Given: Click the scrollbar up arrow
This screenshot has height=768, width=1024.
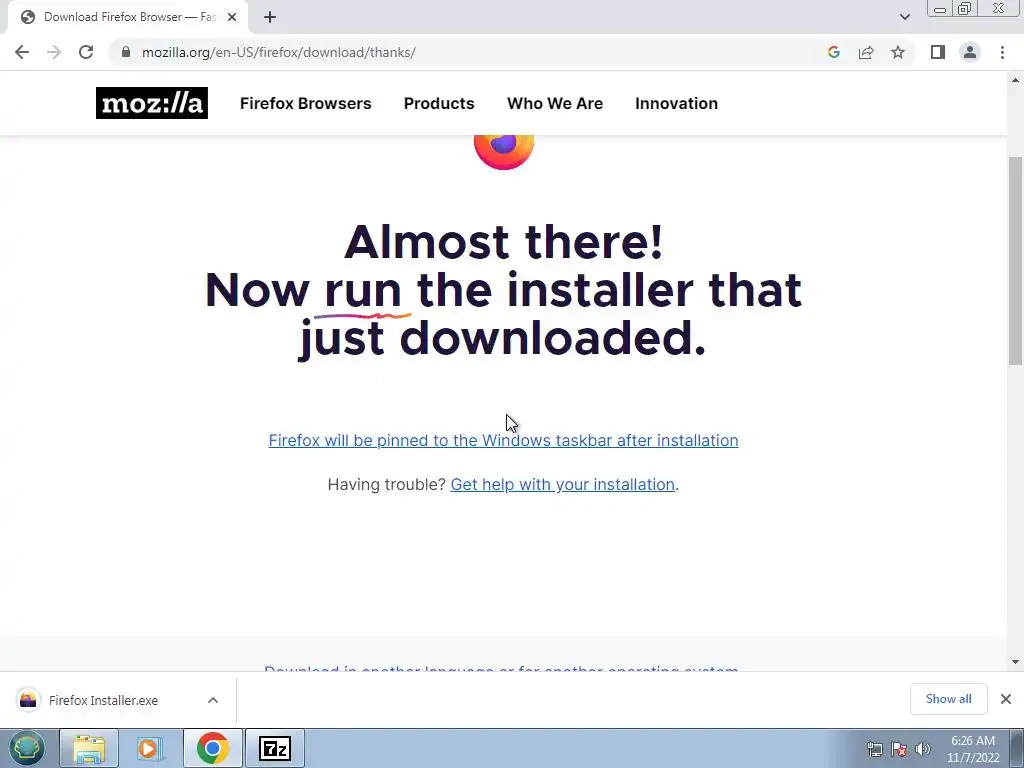Looking at the screenshot, I should tap(1016, 80).
